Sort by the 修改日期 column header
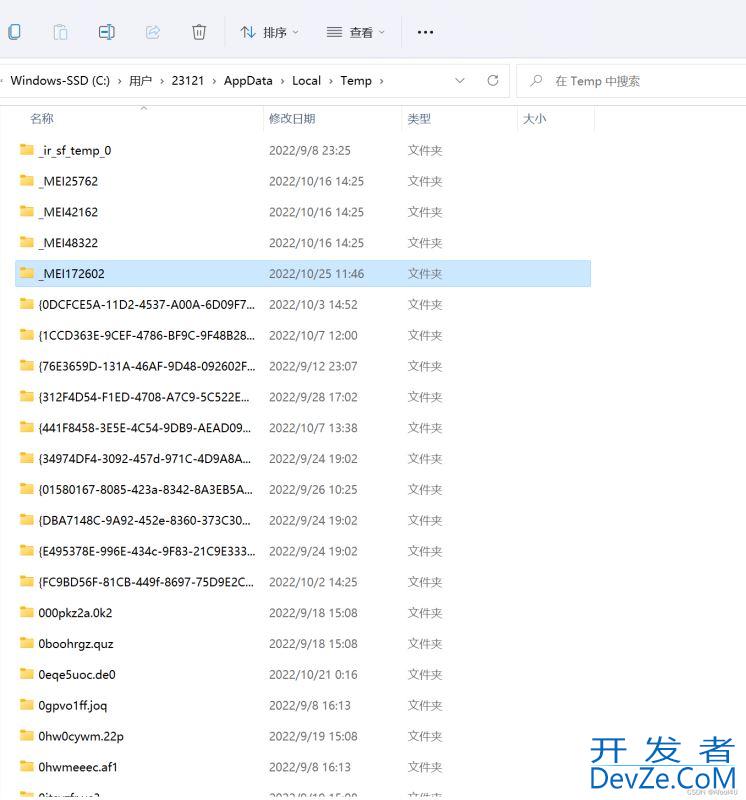This screenshot has height=800, width=746. click(292, 118)
